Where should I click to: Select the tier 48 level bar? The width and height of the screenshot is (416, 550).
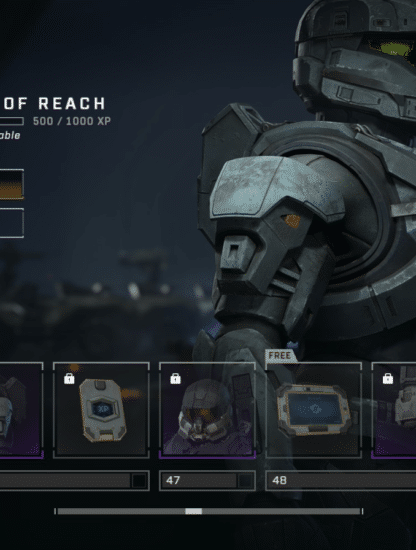pos(341,481)
